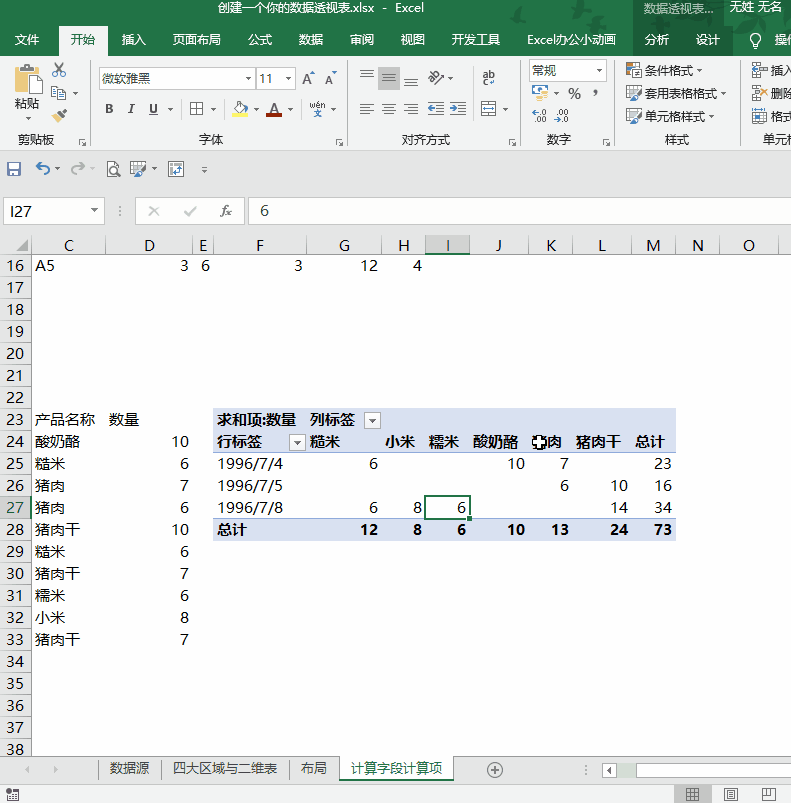
Task: Open font size dropdown
Action: (x=288, y=78)
